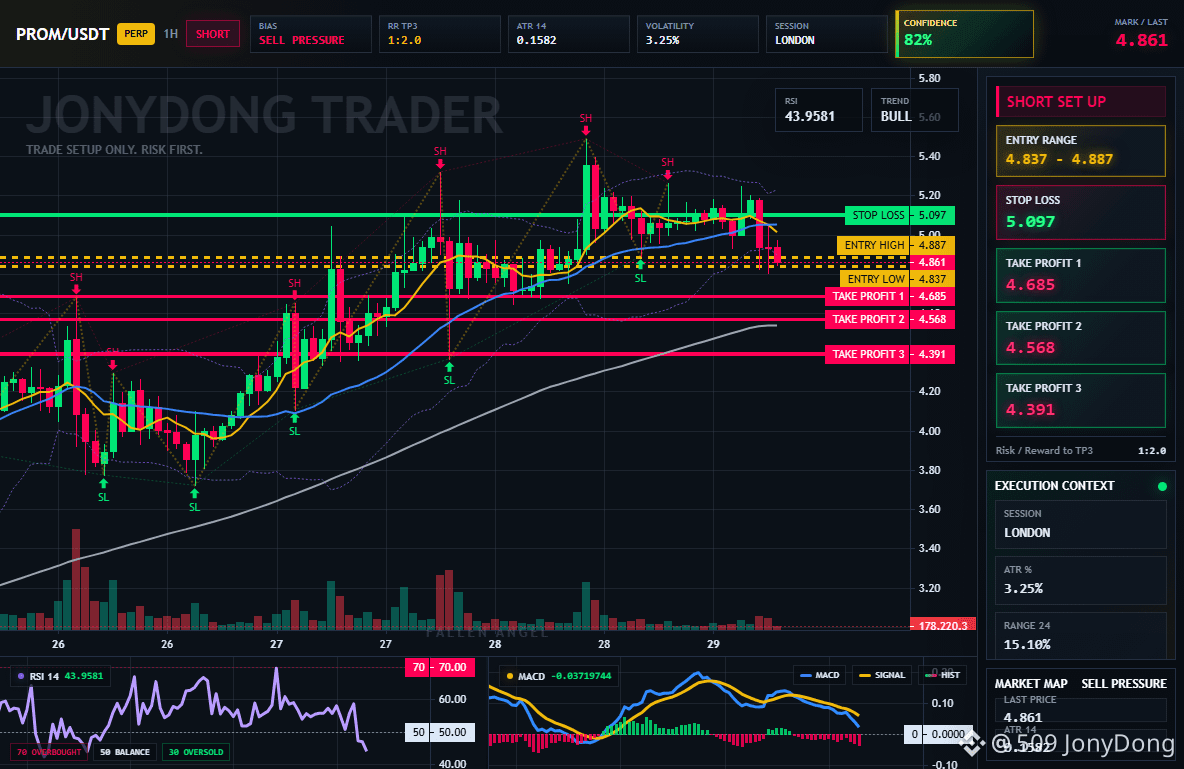Click the SHORT SET UP panel header

point(1081,101)
